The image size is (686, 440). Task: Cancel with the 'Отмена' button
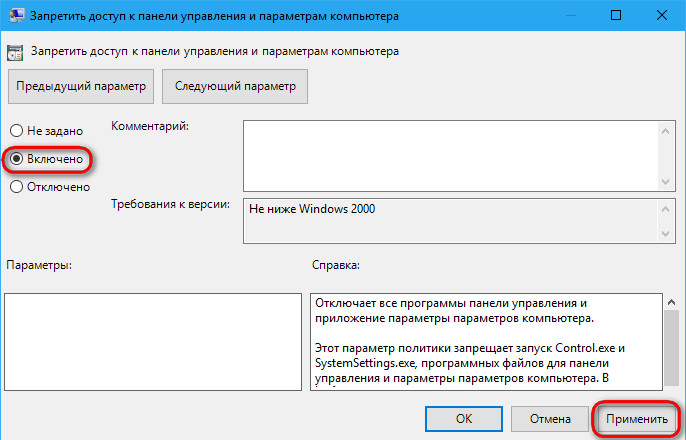click(x=550, y=419)
